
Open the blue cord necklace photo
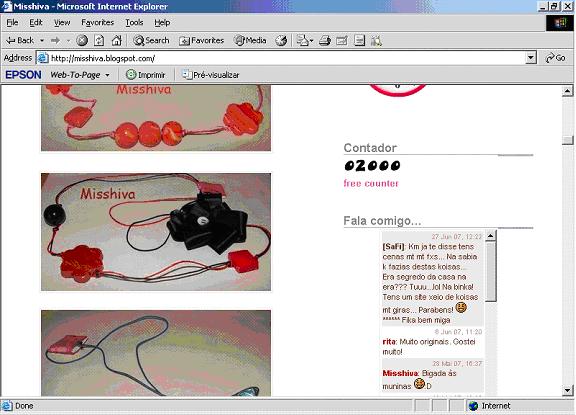tap(156, 353)
